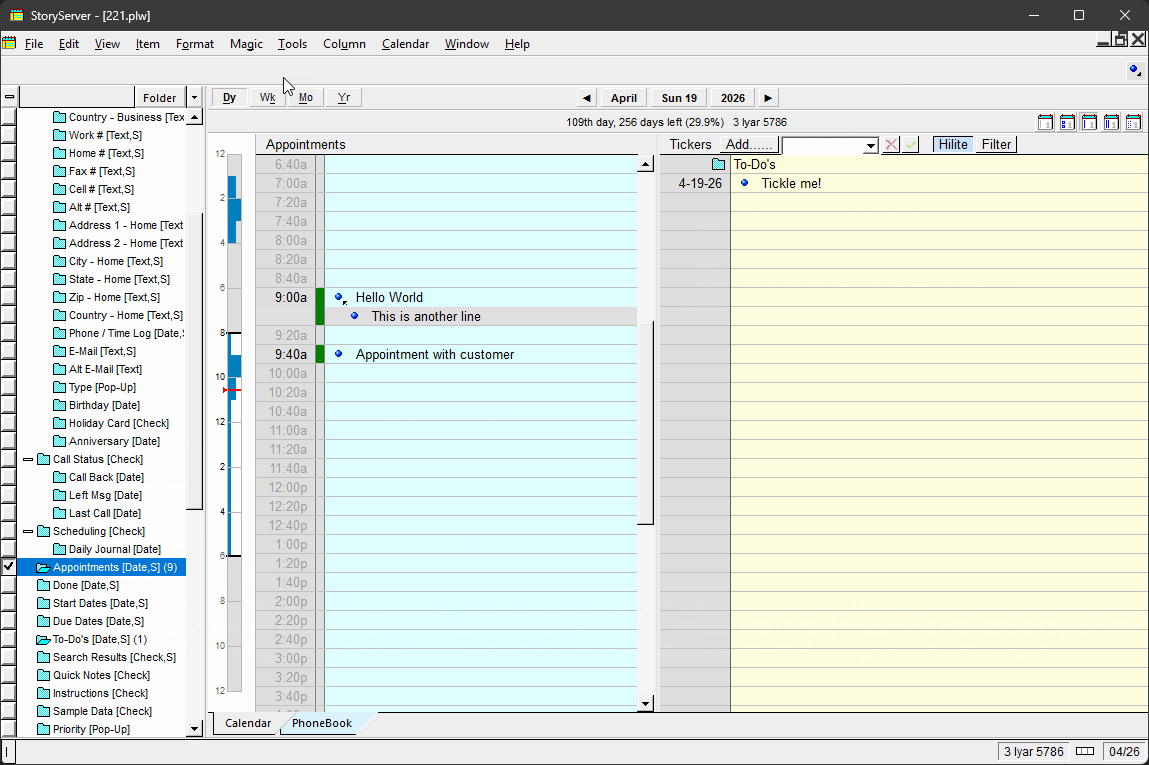The height and width of the screenshot is (765, 1149).
Task: Click the blue bullet style icon in toolbar
Action: point(1134,70)
